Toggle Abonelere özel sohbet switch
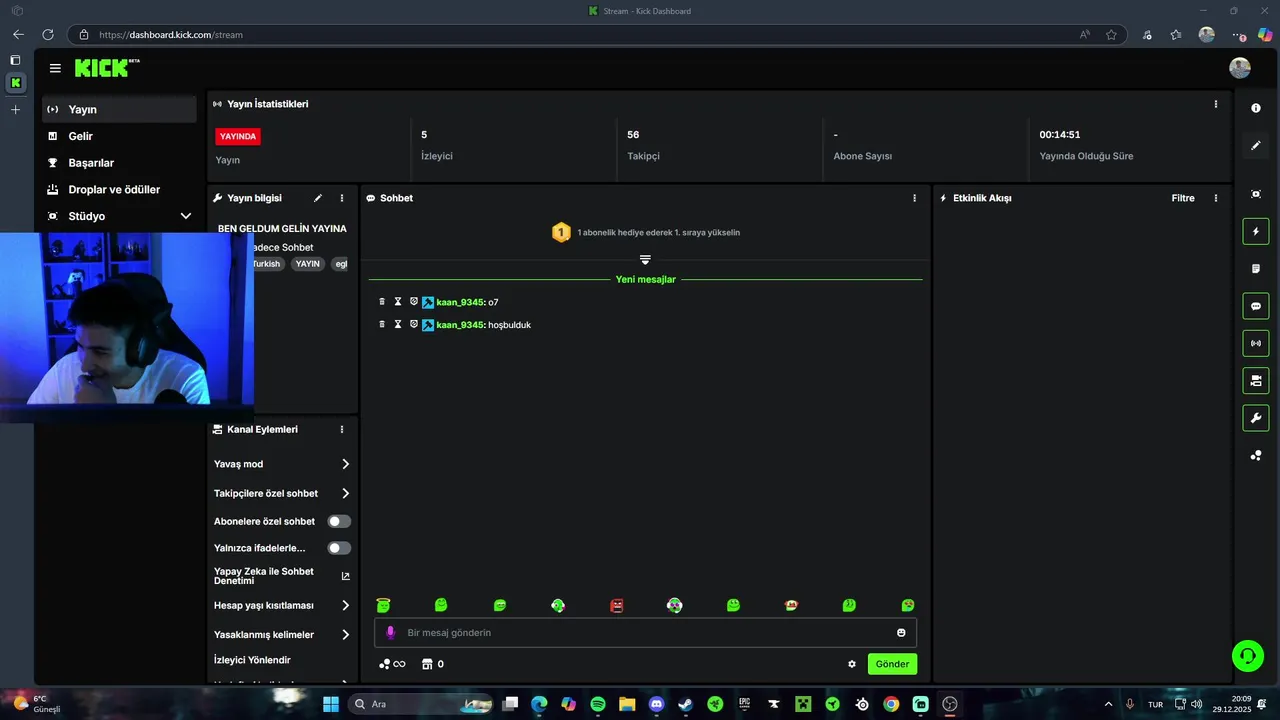This screenshot has height=720, width=1280. (339, 521)
